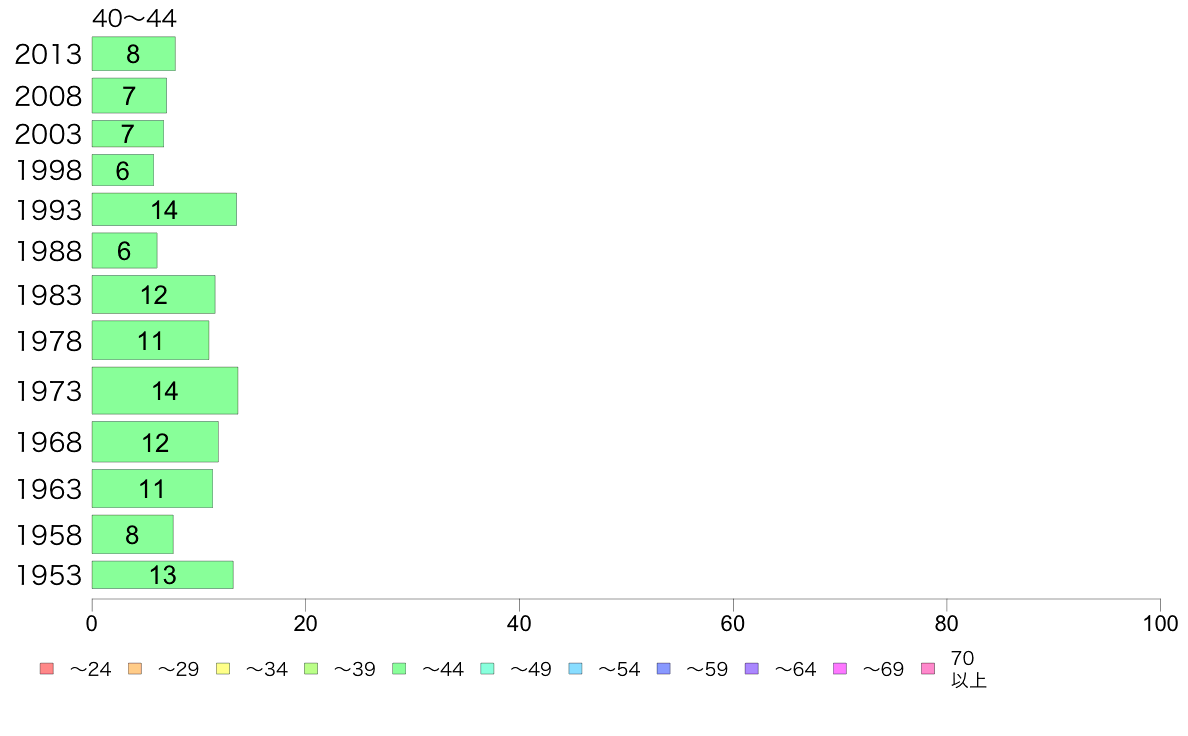Click the 1968 bar showing 12
Image resolution: width=1188 pixels, height=736 pixels.
coord(155,442)
